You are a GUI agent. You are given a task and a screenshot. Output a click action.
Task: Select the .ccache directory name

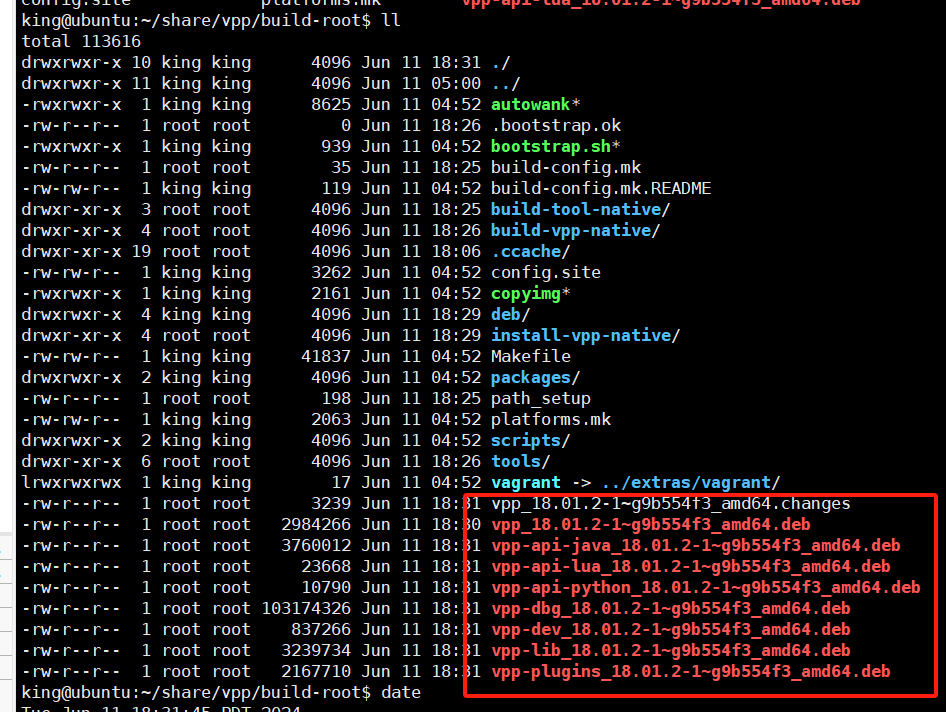click(525, 252)
